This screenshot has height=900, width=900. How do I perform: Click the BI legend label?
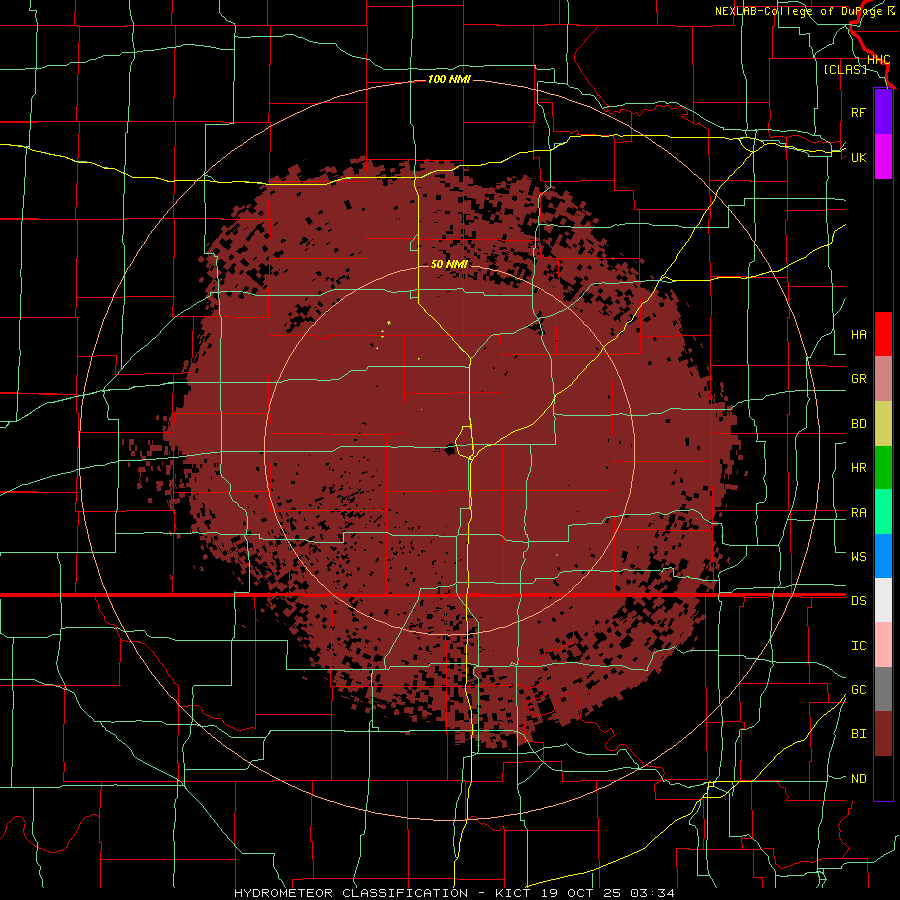point(858,734)
